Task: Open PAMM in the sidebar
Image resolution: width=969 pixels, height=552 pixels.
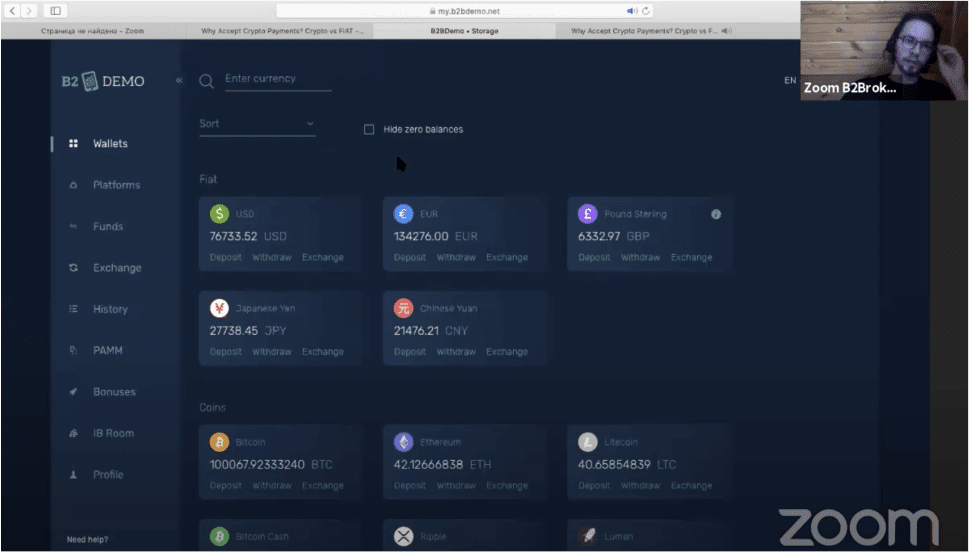Action: [108, 350]
